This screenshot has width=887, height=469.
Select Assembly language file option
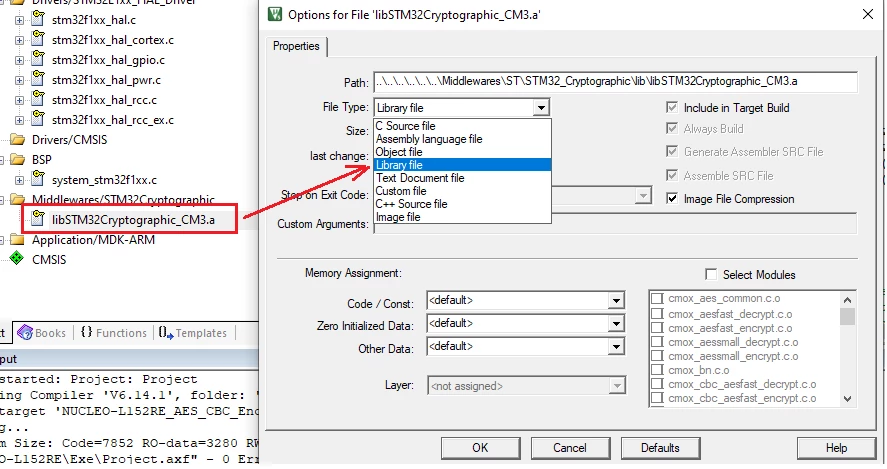pyautogui.click(x=462, y=139)
